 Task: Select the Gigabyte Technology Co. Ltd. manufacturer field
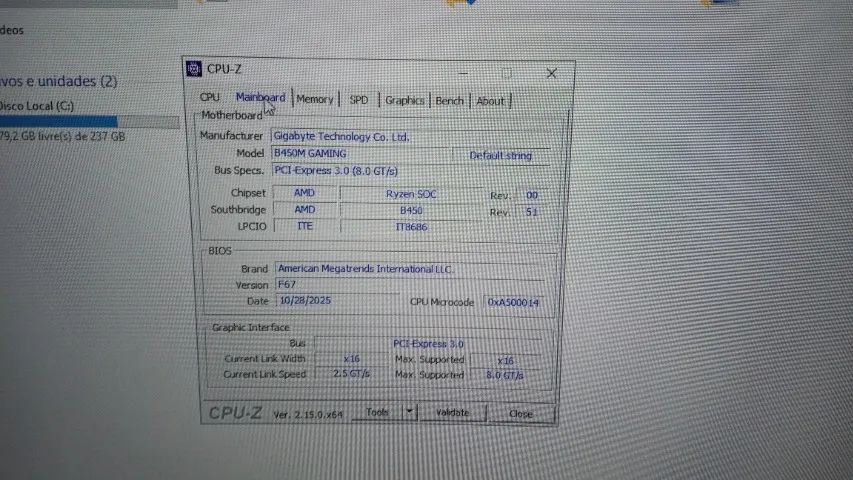click(x=412, y=137)
